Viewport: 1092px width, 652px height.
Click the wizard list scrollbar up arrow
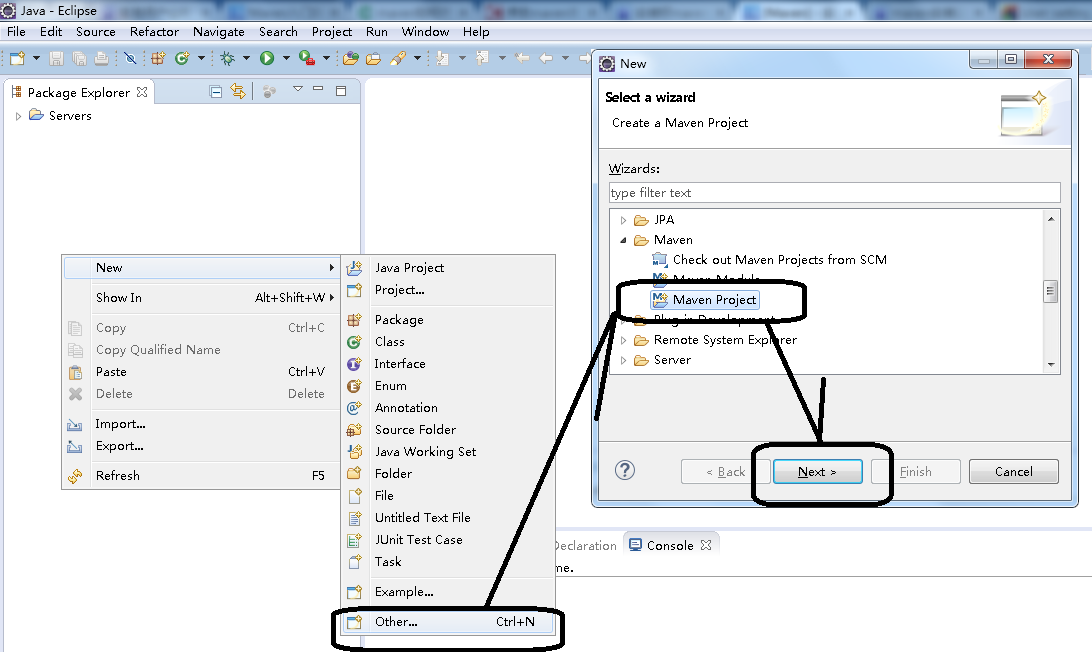[1051, 219]
